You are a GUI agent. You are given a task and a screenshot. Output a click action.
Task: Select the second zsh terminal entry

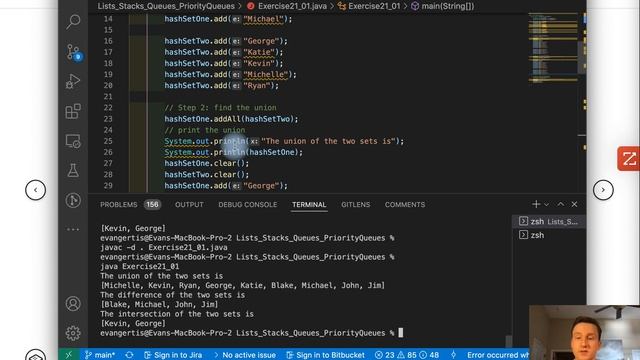click(x=549, y=235)
